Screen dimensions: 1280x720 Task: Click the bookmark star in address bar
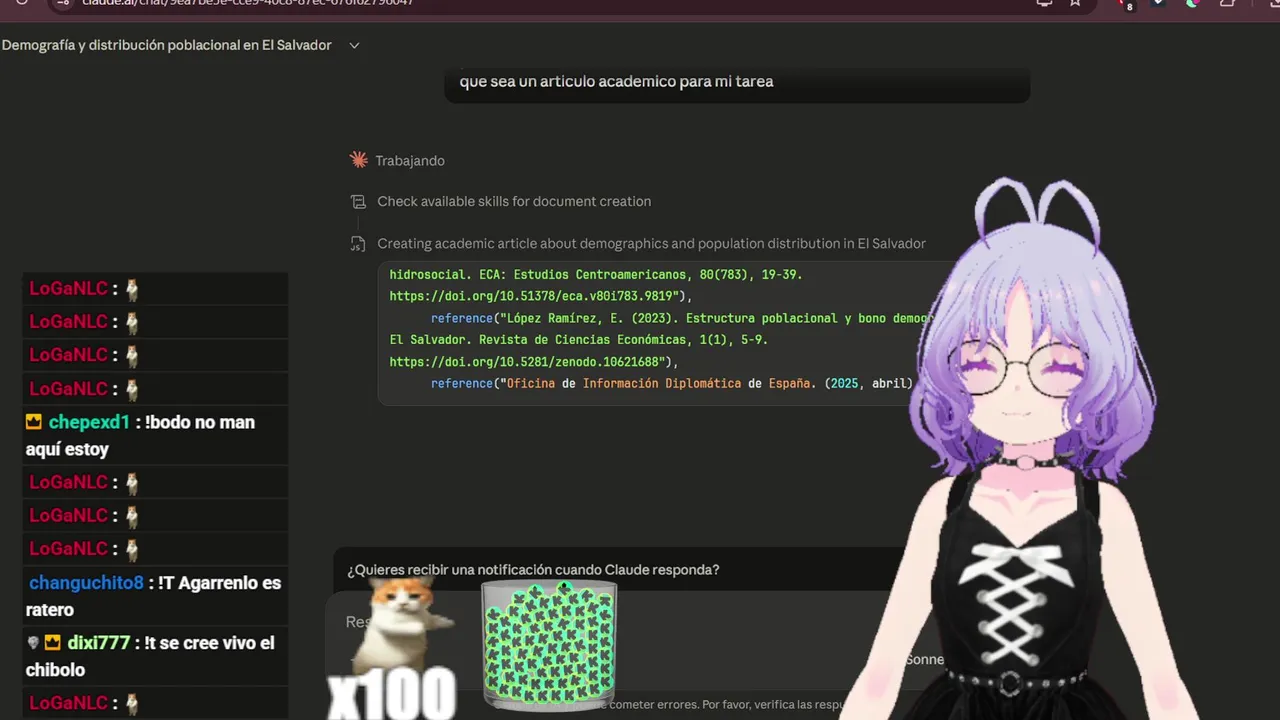(x=1075, y=3)
